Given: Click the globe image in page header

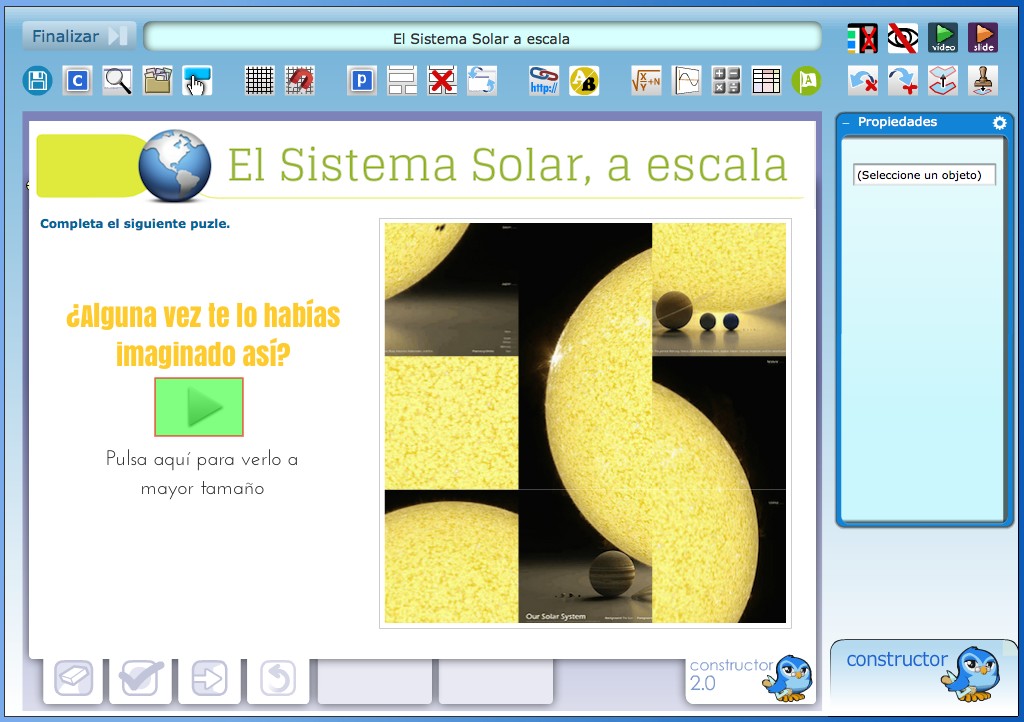Looking at the screenshot, I should point(174,166).
